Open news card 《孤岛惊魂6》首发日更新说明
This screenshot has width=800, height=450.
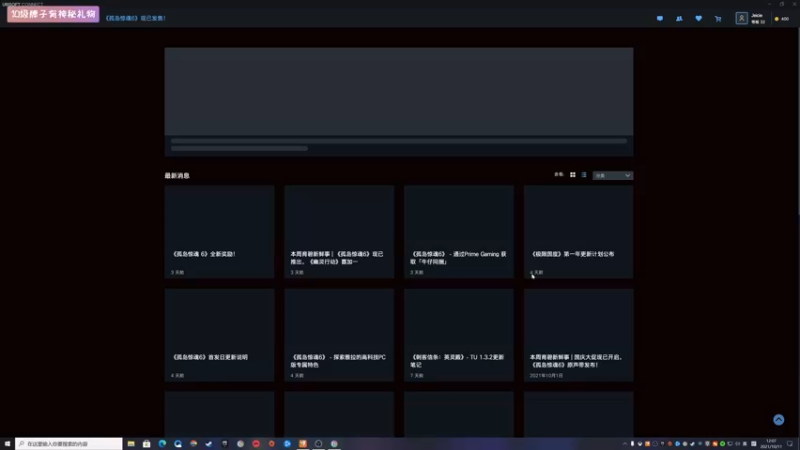pos(219,335)
